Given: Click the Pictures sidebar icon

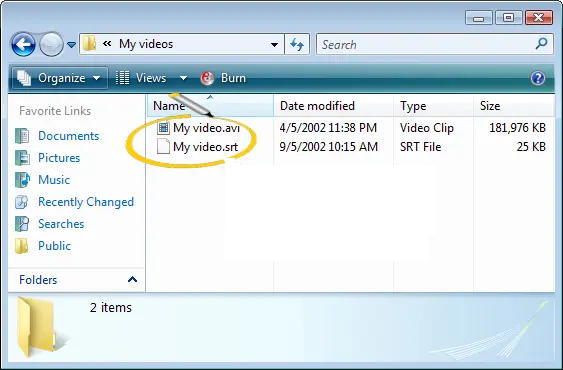Looking at the screenshot, I should pos(22,158).
